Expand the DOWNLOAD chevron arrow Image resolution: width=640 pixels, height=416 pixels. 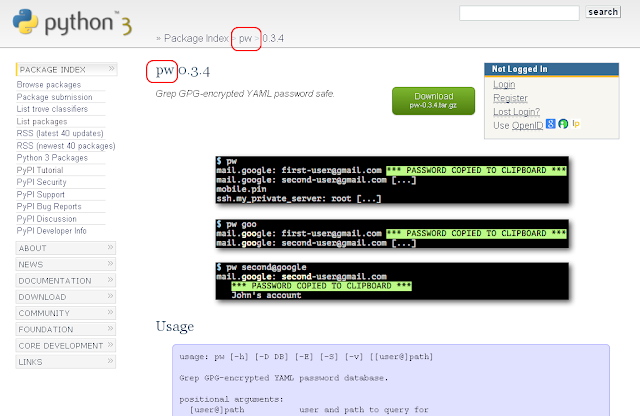point(110,296)
